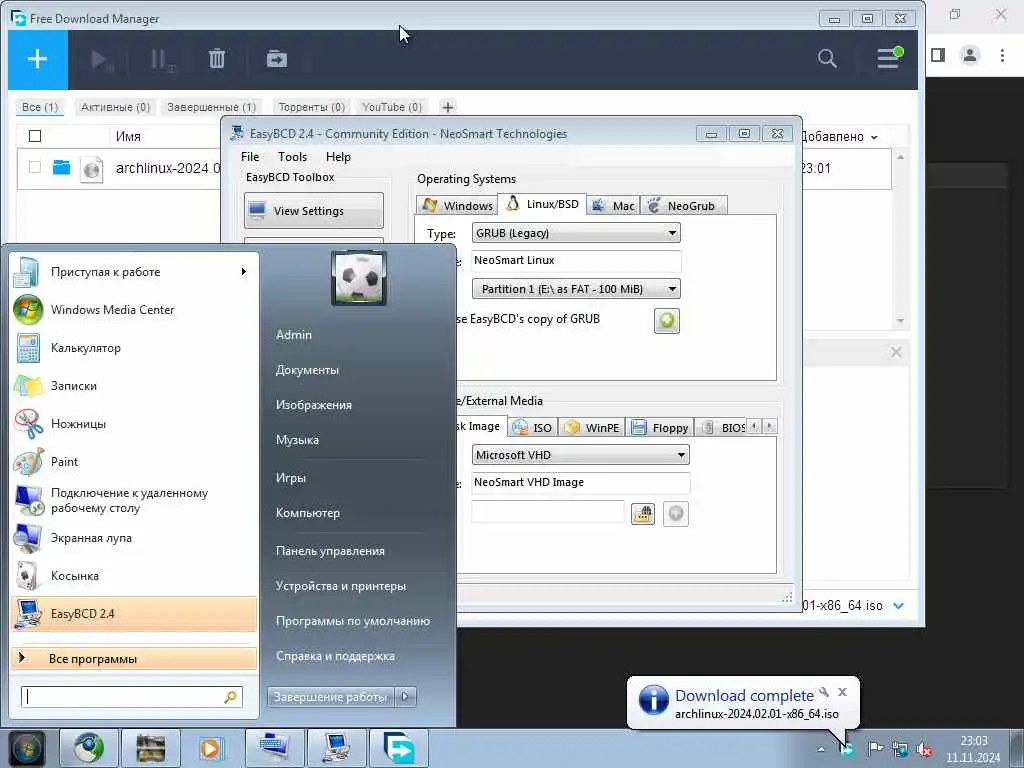
Task: Expand the Приступая к работе submenu arrow
Action: click(x=244, y=272)
